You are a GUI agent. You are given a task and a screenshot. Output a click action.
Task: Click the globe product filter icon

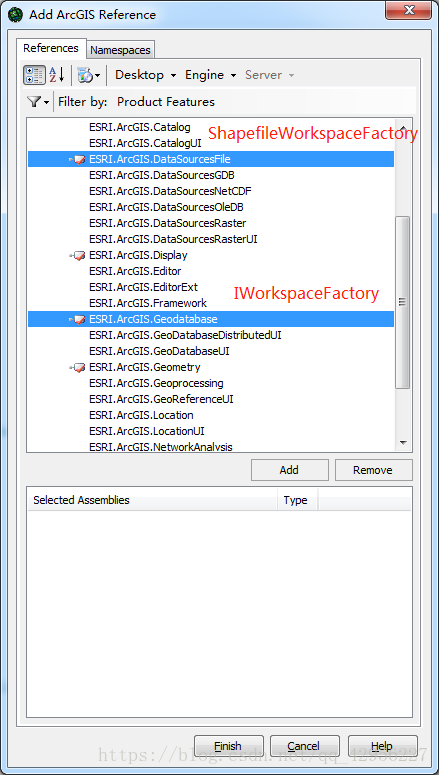pos(85,76)
